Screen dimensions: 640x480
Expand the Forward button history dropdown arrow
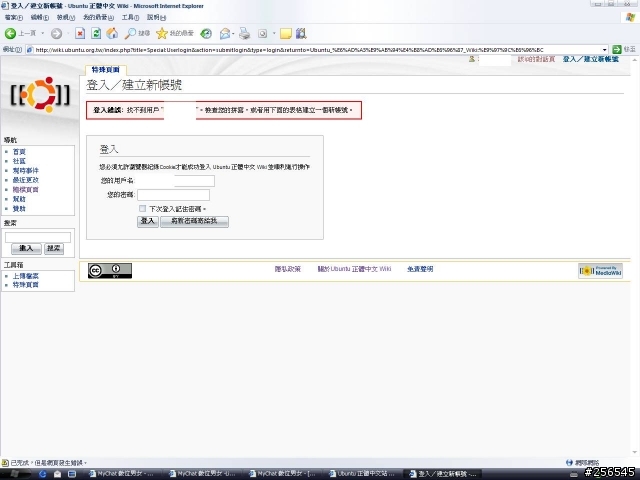68,33
